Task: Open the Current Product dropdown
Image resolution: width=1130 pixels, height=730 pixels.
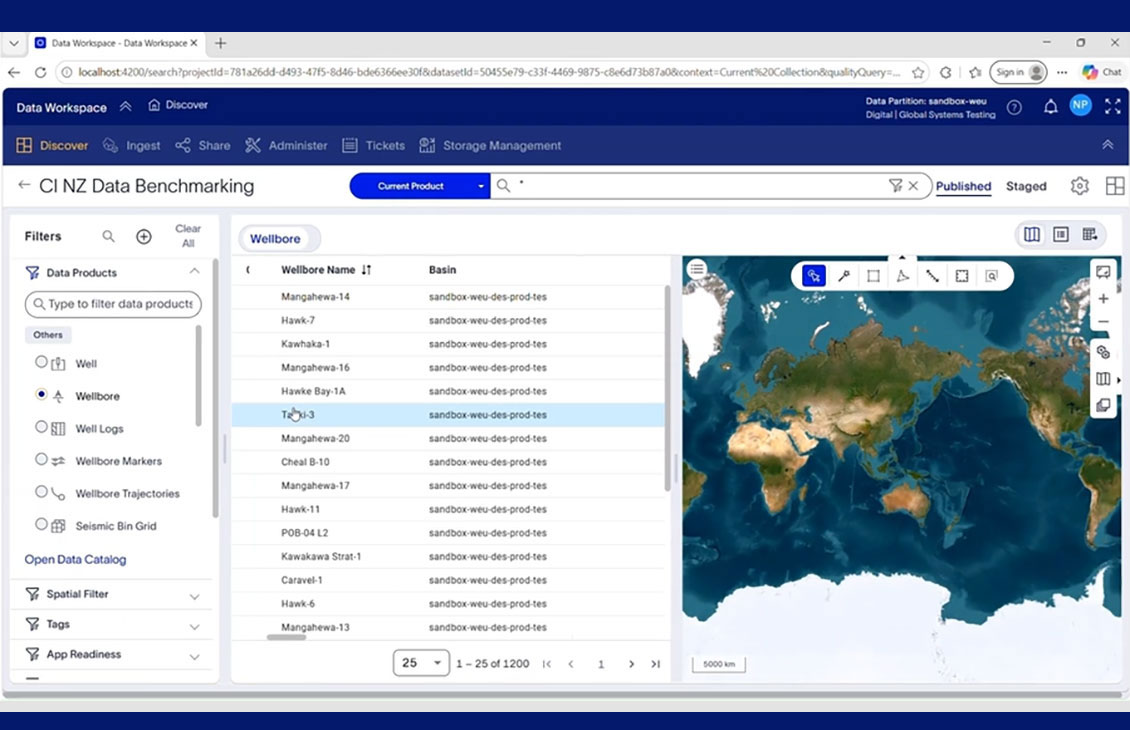Action: click(x=419, y=186)
